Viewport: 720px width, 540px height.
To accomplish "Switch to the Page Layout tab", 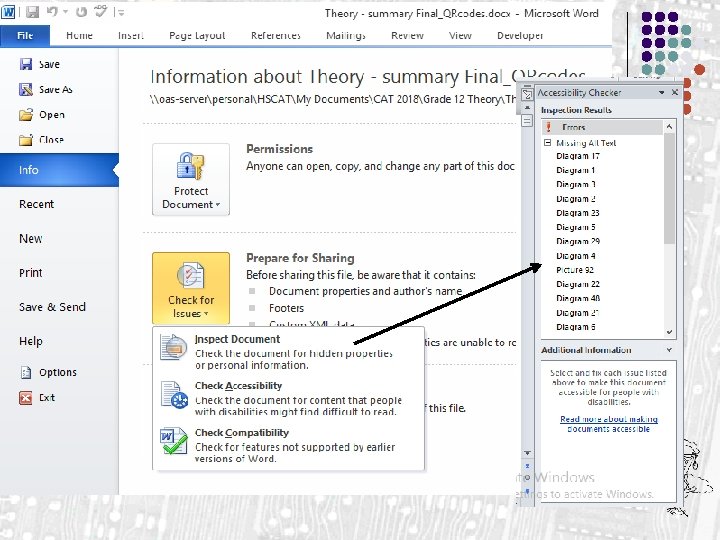I will [197, 35].
